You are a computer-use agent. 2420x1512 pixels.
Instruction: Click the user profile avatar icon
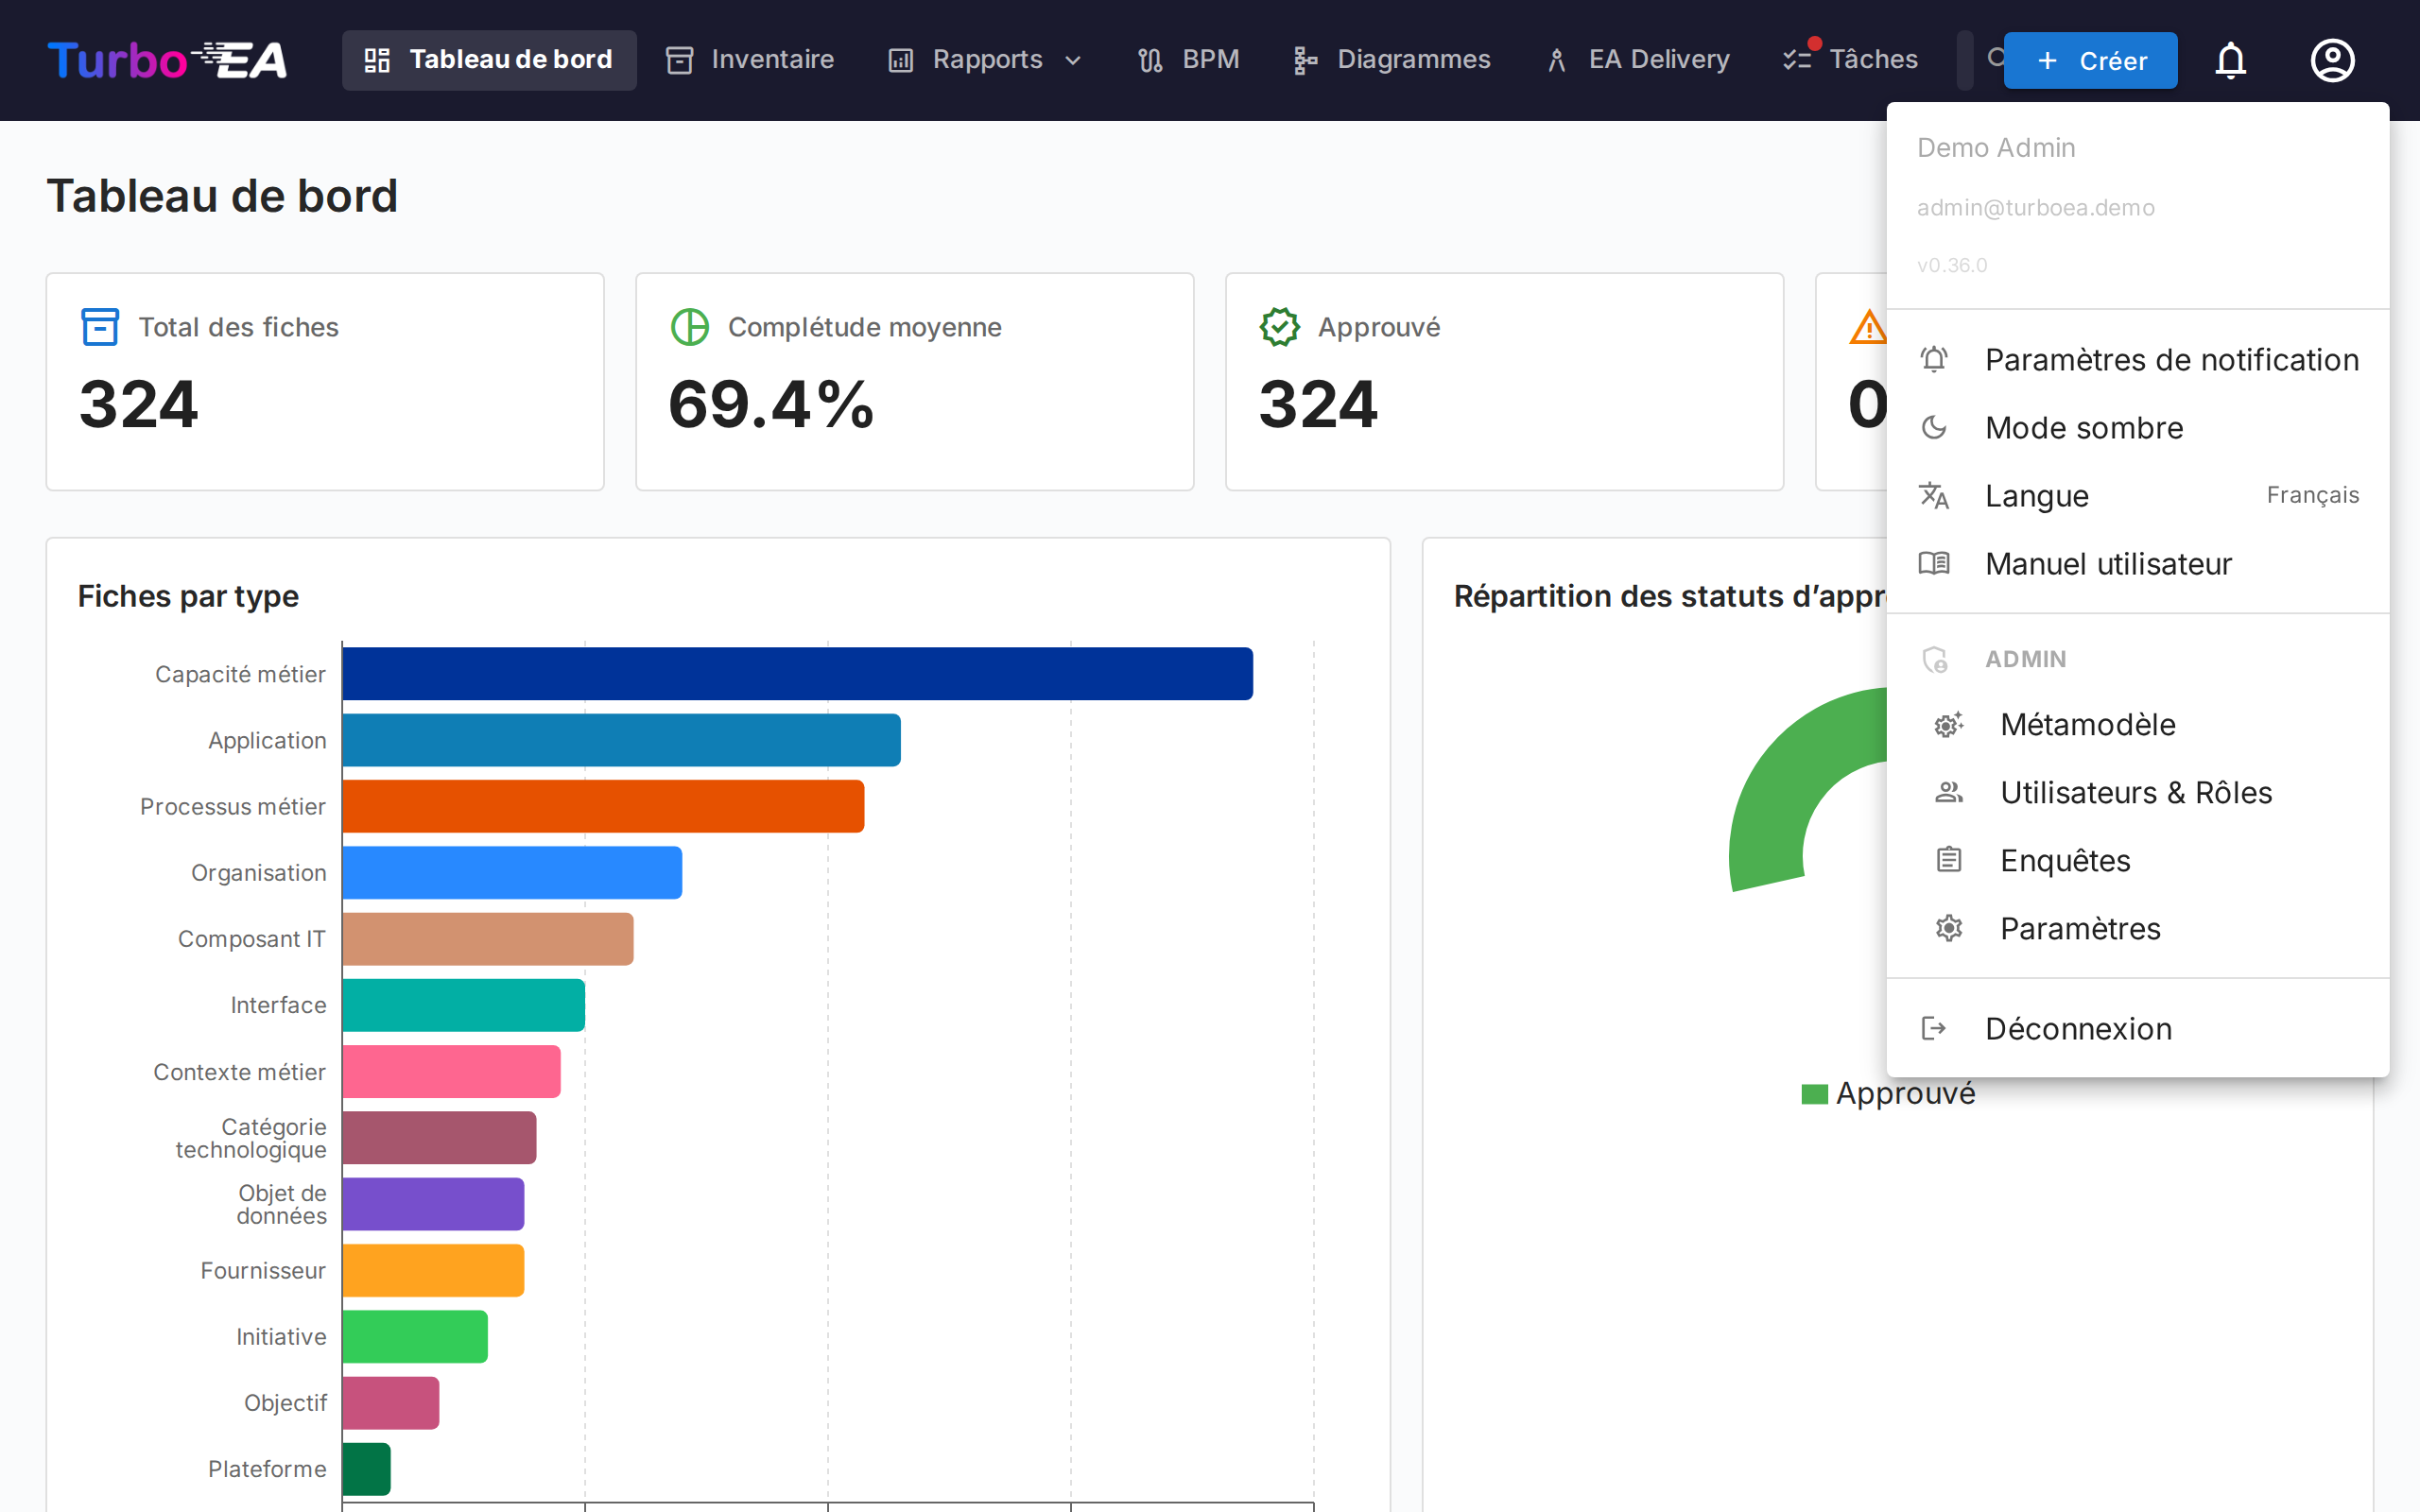(2332, 60)
